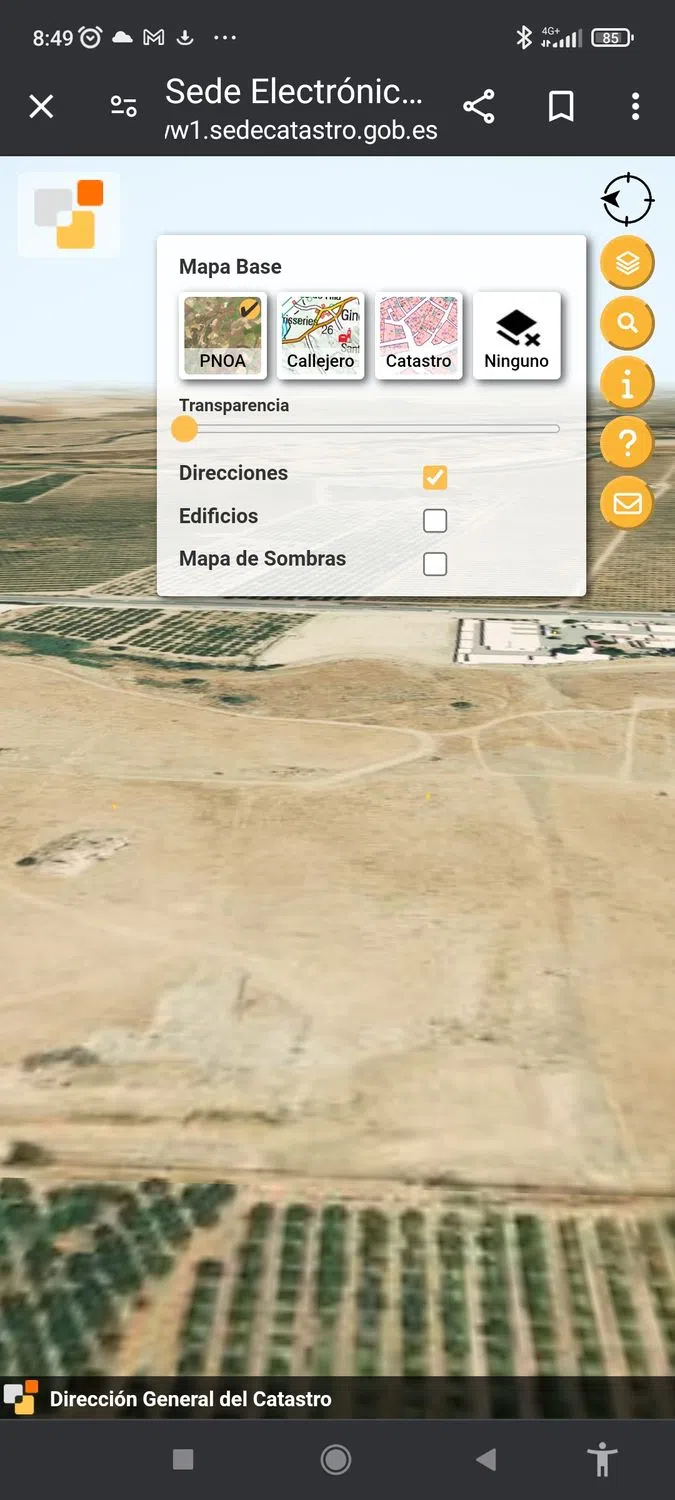Image resolution: width=675 pixels, height=1500 pixels.
Task: Open the help question mark button
Action: tap(627, 443)
